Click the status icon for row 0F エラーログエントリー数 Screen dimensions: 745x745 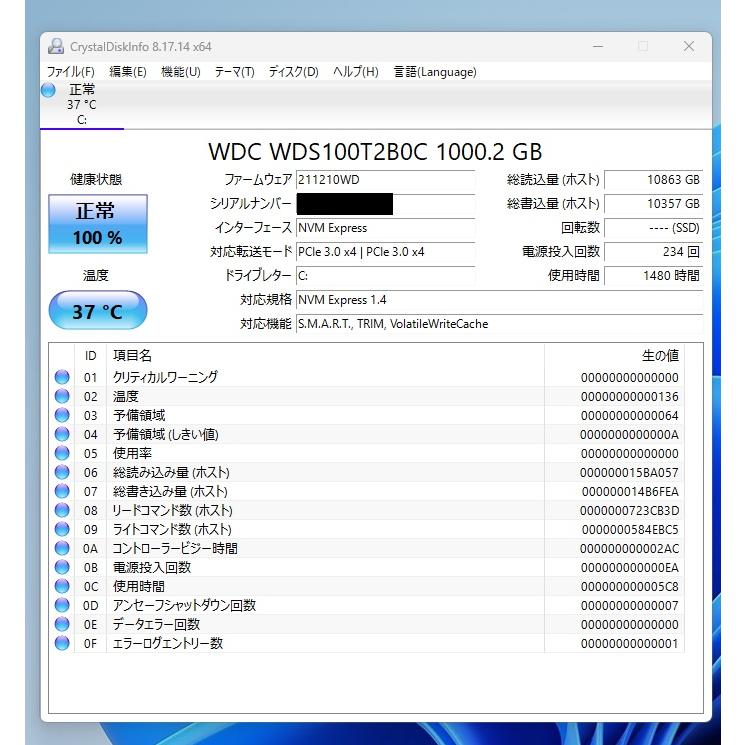coord(62,643)
